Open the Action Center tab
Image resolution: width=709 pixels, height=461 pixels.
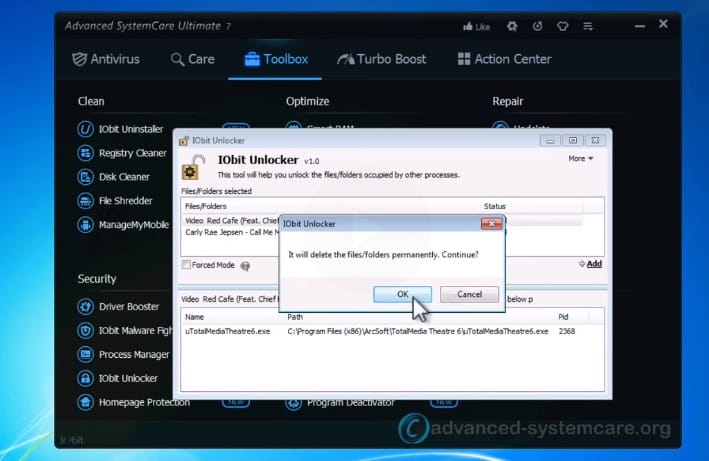504,59
